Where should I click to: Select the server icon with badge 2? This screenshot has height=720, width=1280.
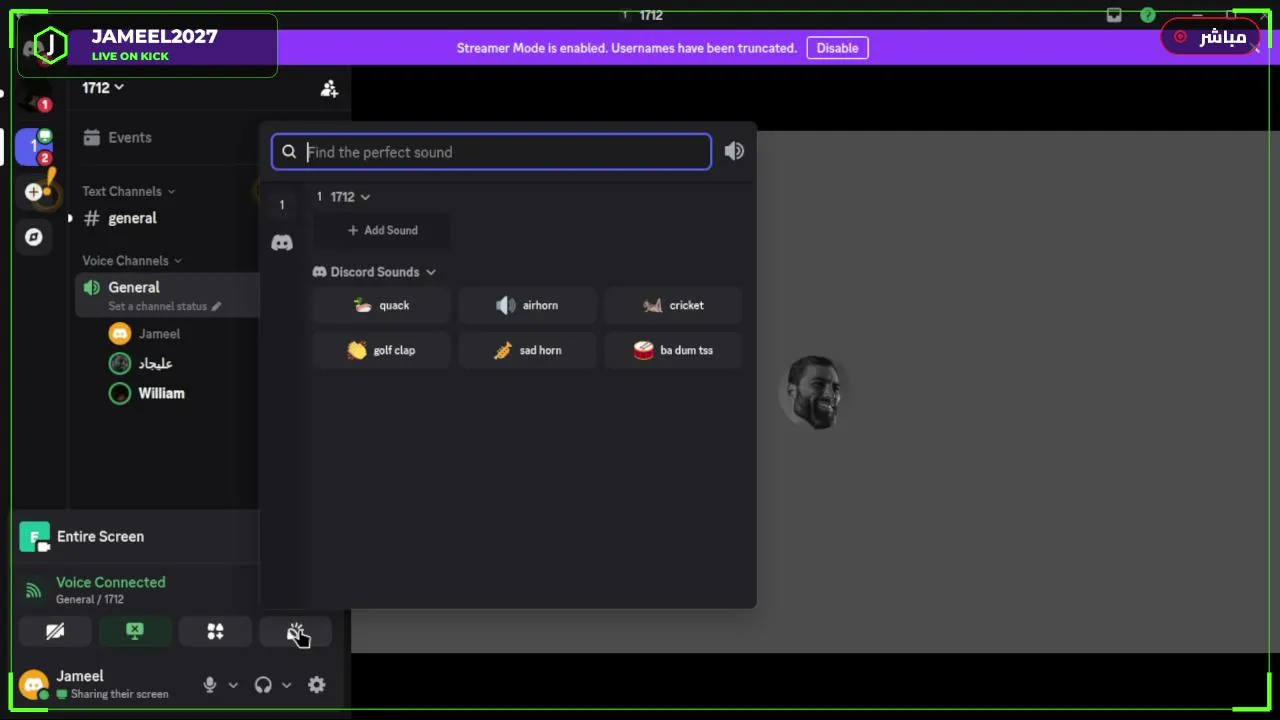point(34,146)
